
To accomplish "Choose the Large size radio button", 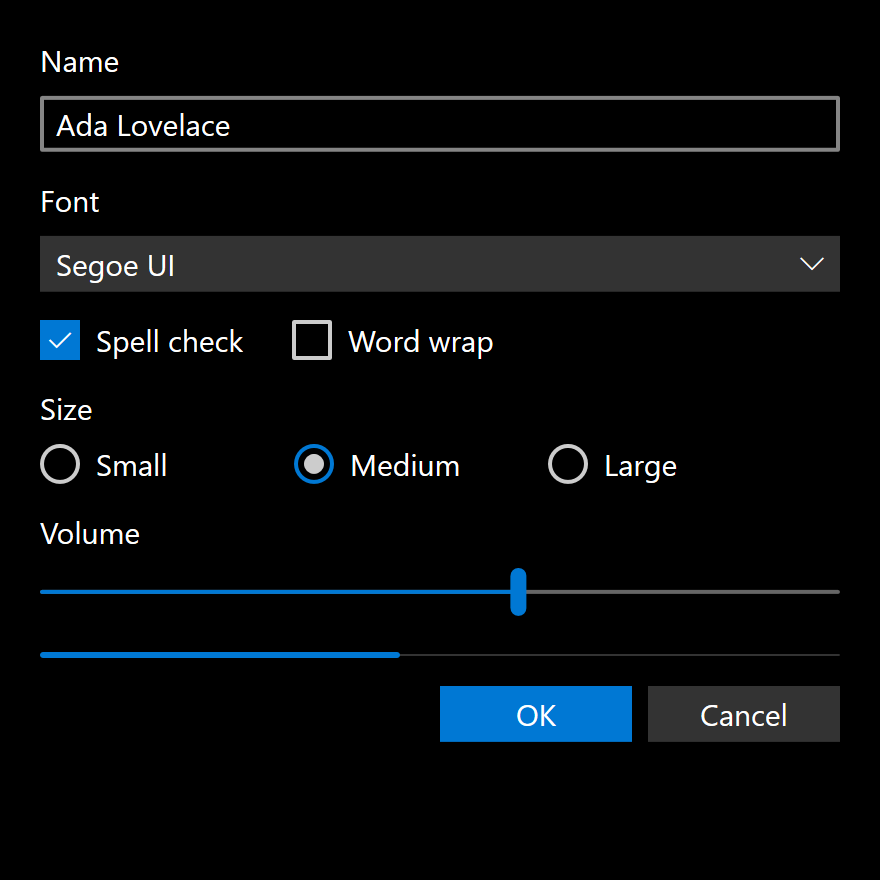I will click(568, 464).
